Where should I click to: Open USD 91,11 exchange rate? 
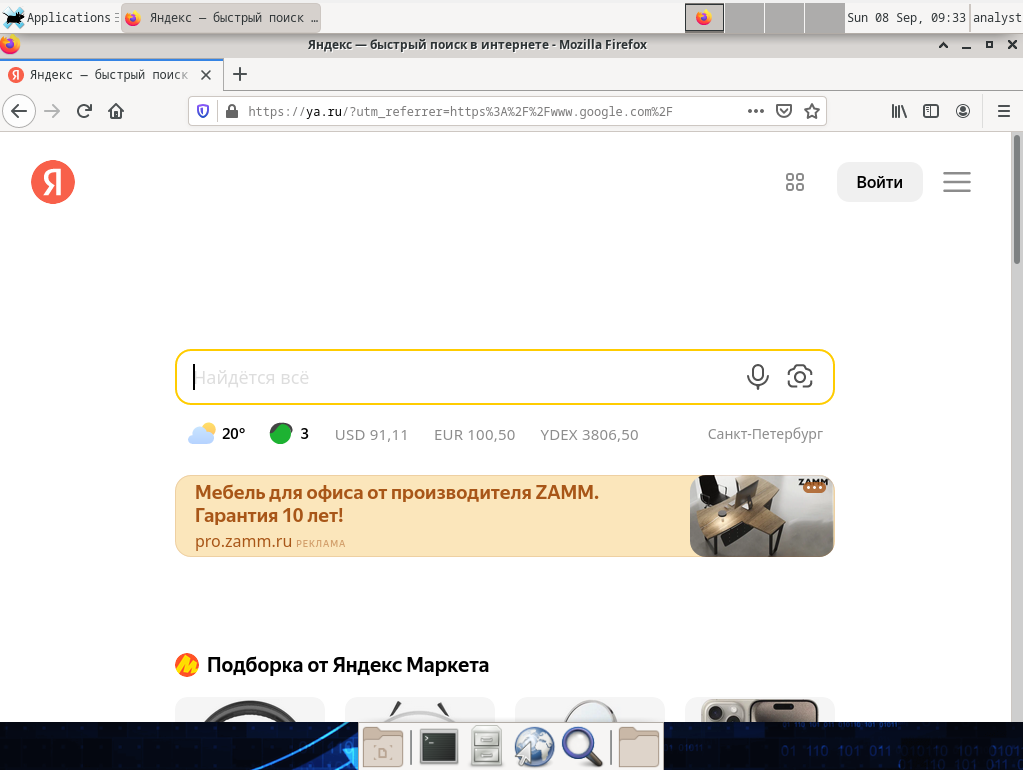point(371,435)
